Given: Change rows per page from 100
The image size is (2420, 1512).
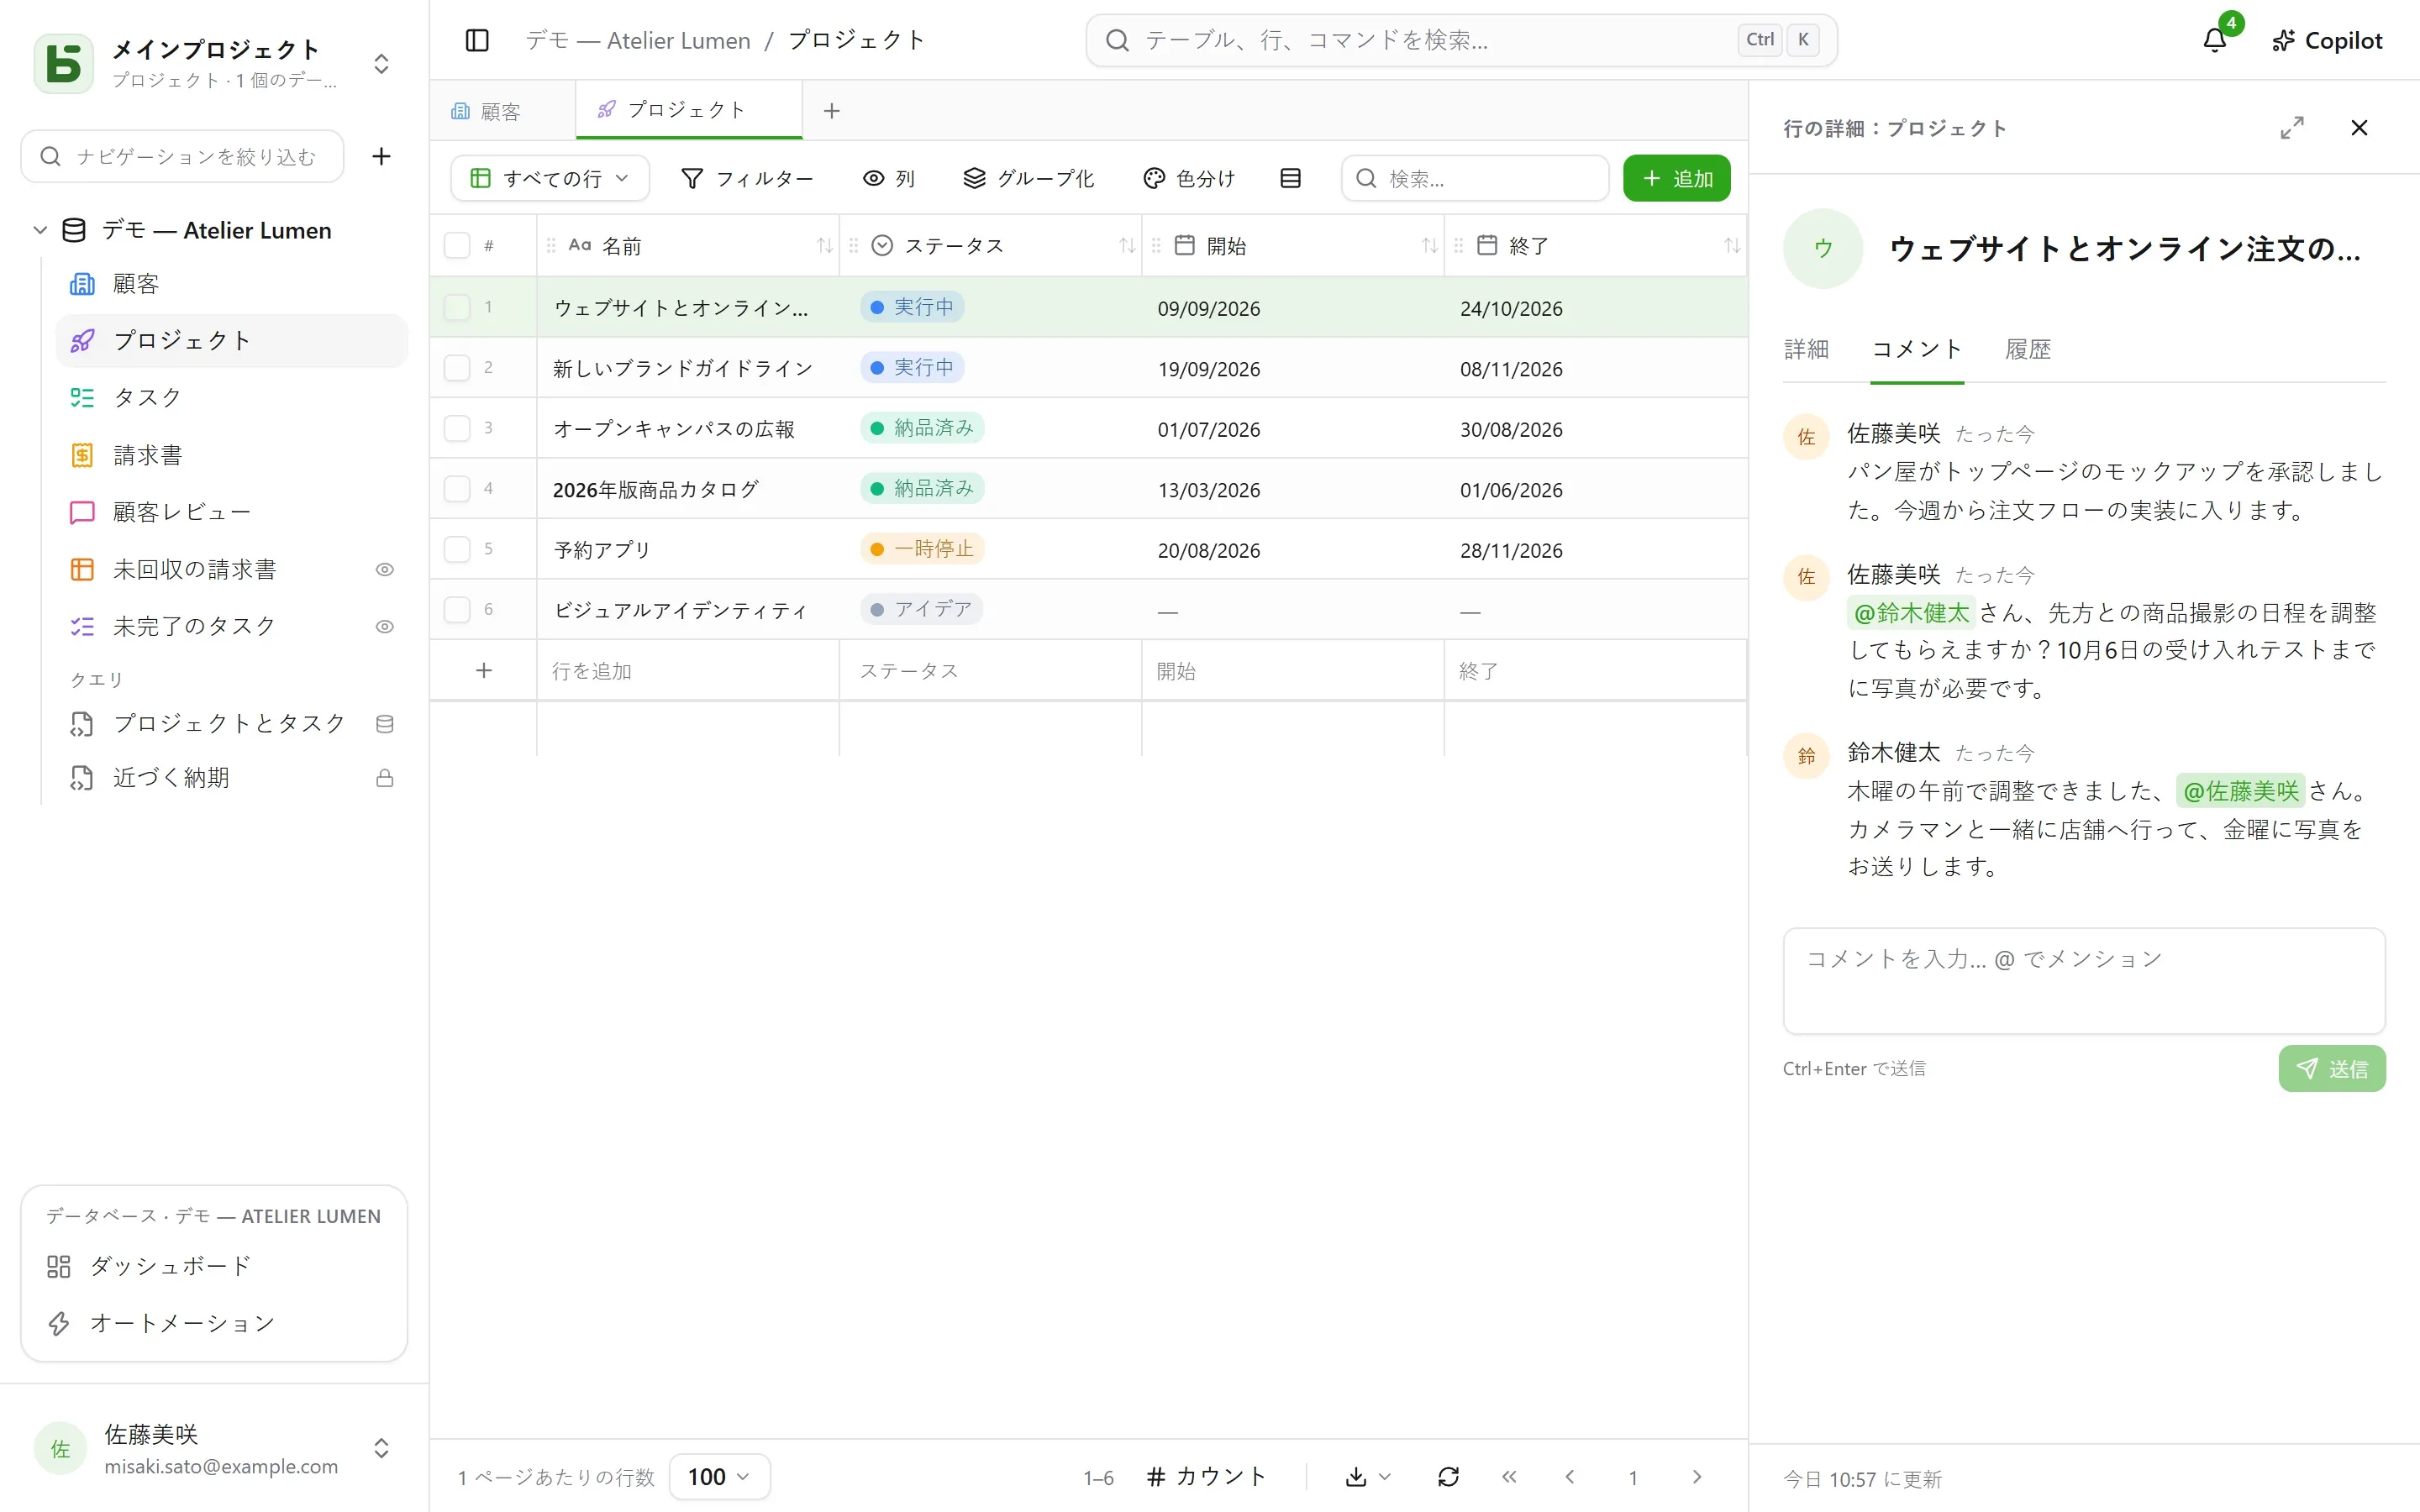Looking at the screenshot, I should [x=719, y=1477].
